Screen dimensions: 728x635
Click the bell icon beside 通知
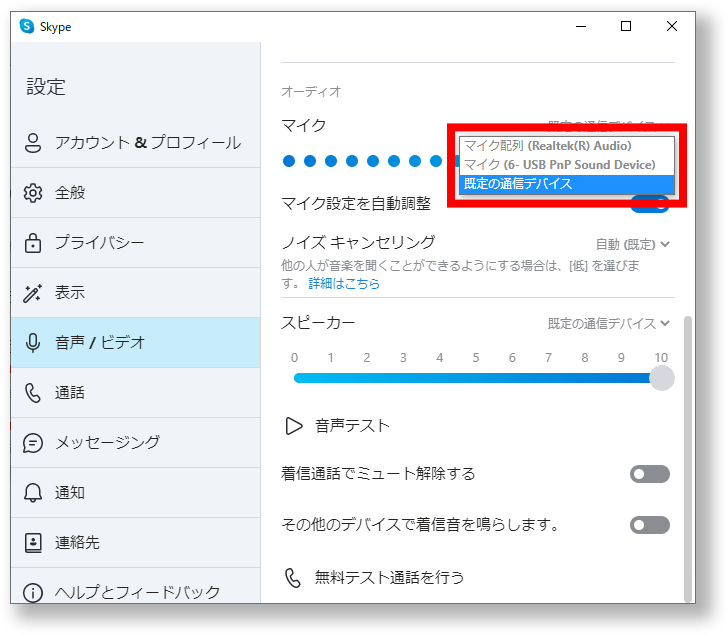click(x=32, y=492)
